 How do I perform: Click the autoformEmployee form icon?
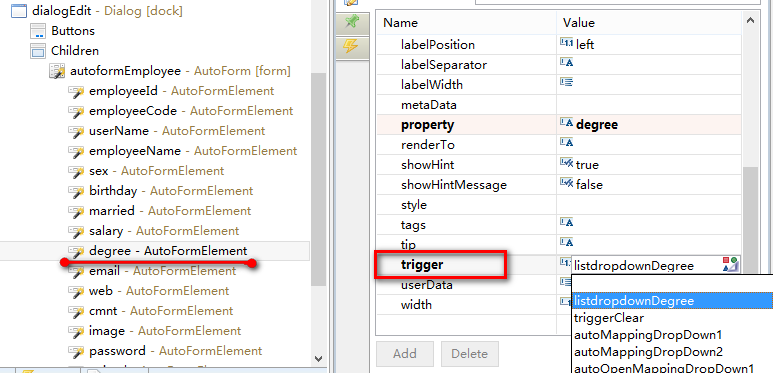click(58, 71)
